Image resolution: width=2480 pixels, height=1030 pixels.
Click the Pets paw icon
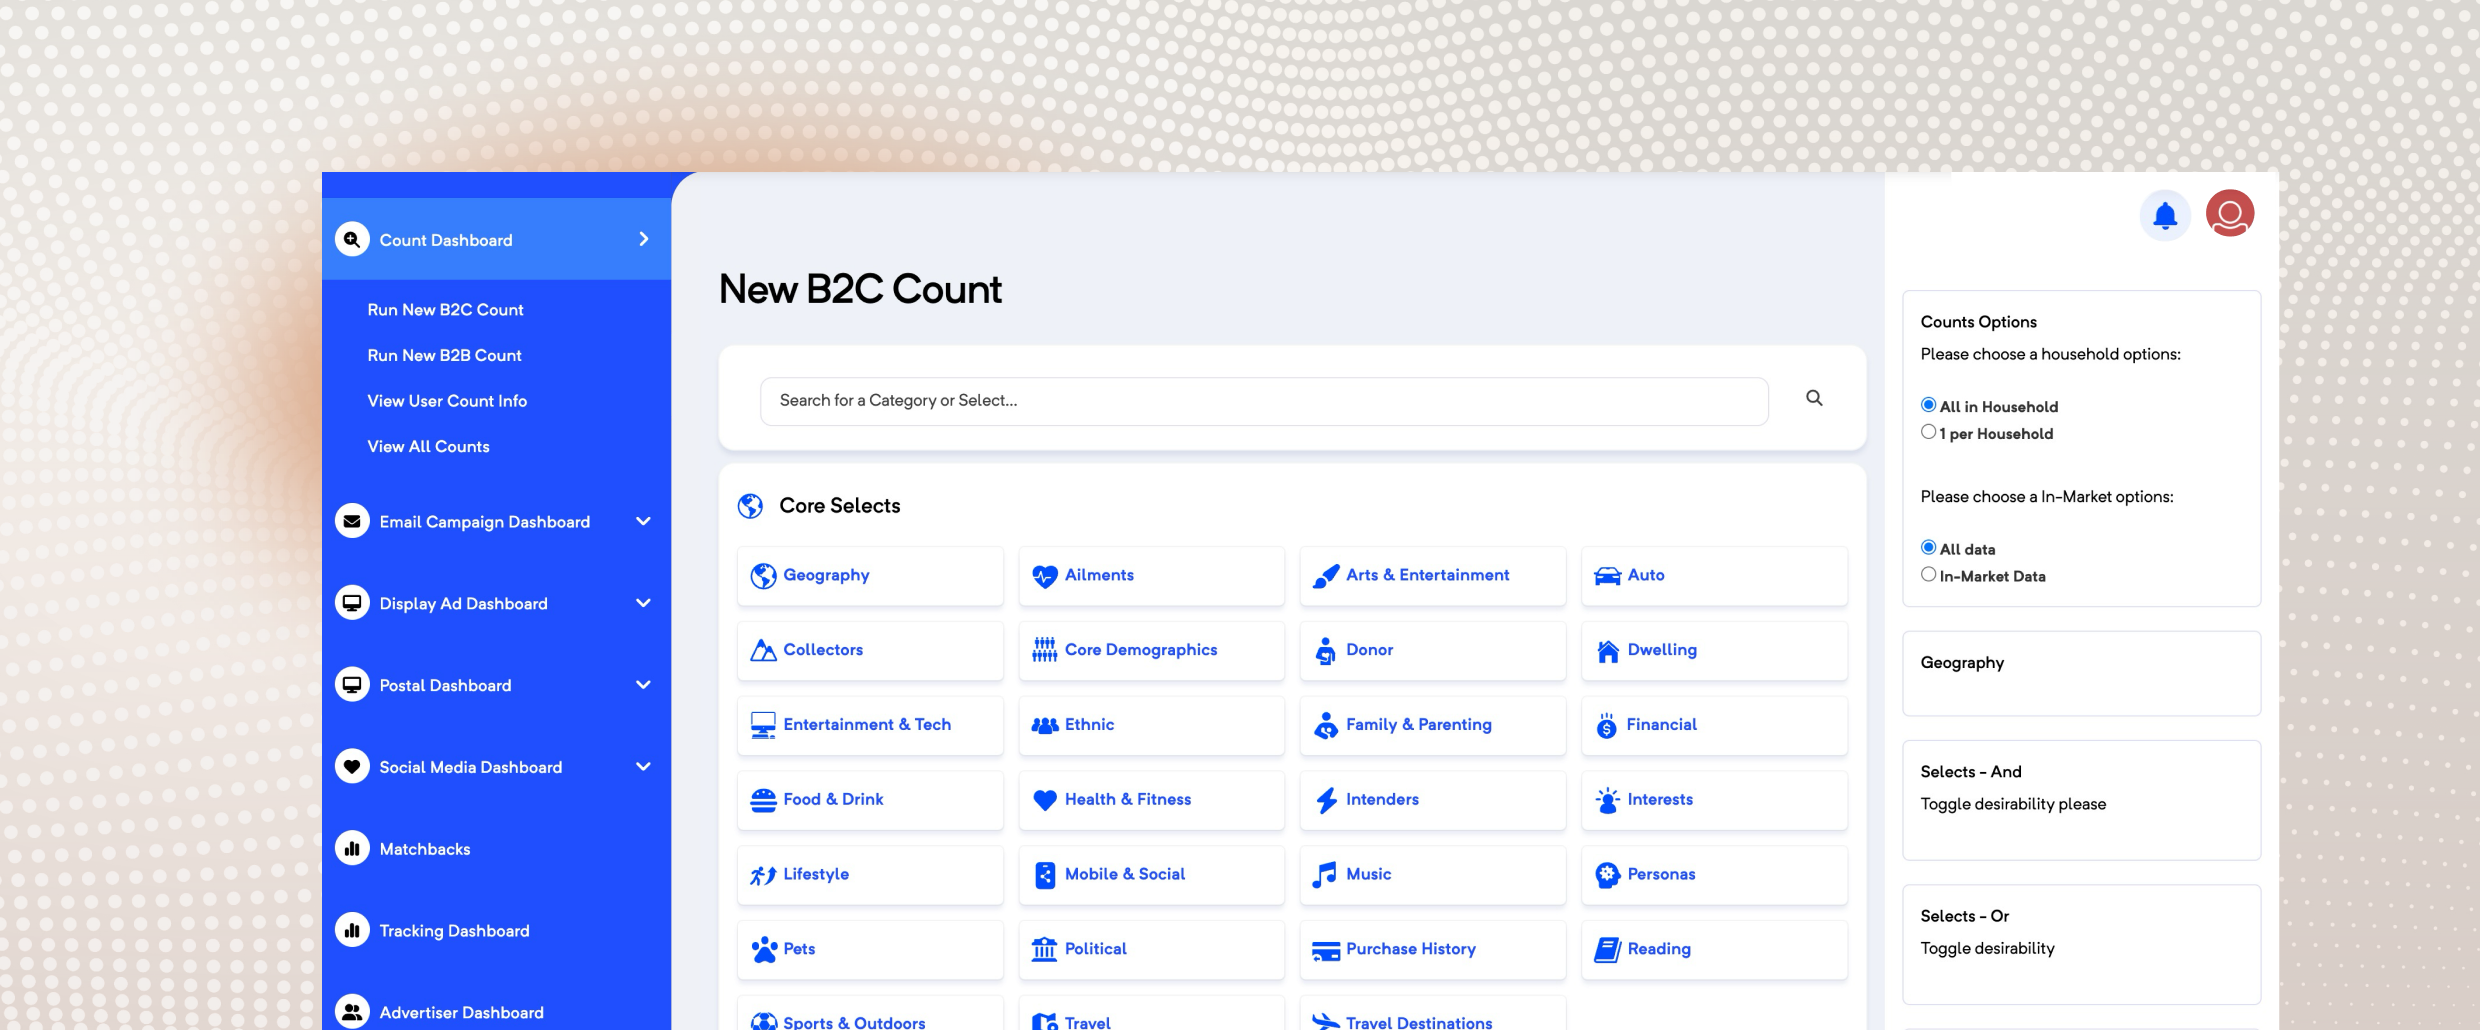(x=764, y=949)
